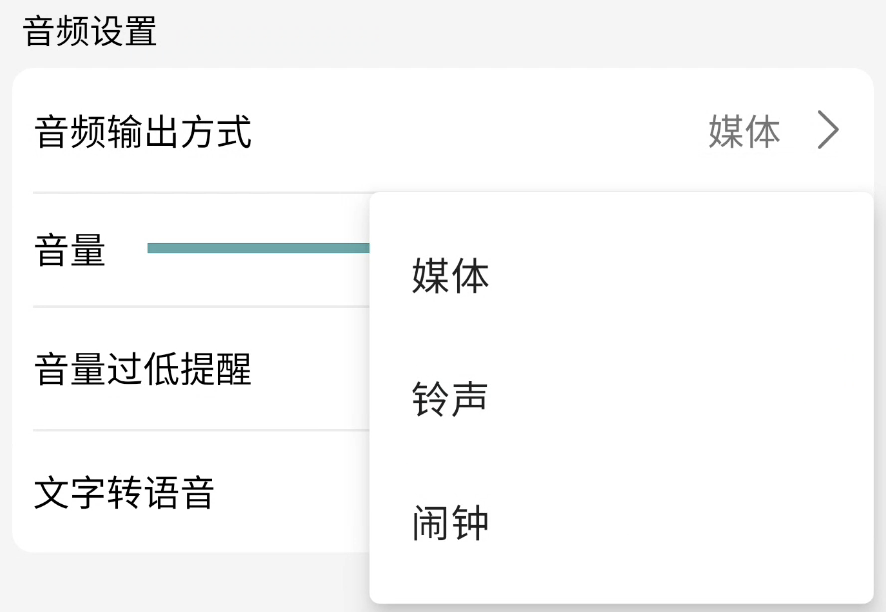Tap the 音量 label
Screen dimensions: 886x612
(x=70, y=250)
